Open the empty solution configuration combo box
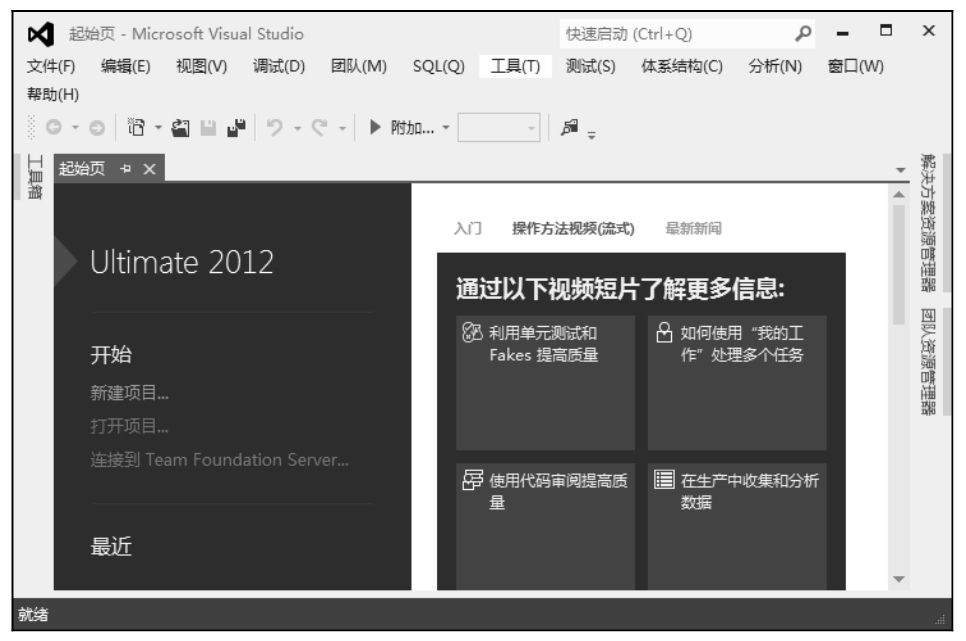Viewport: 966px width, 641px height. click(499, 128)
